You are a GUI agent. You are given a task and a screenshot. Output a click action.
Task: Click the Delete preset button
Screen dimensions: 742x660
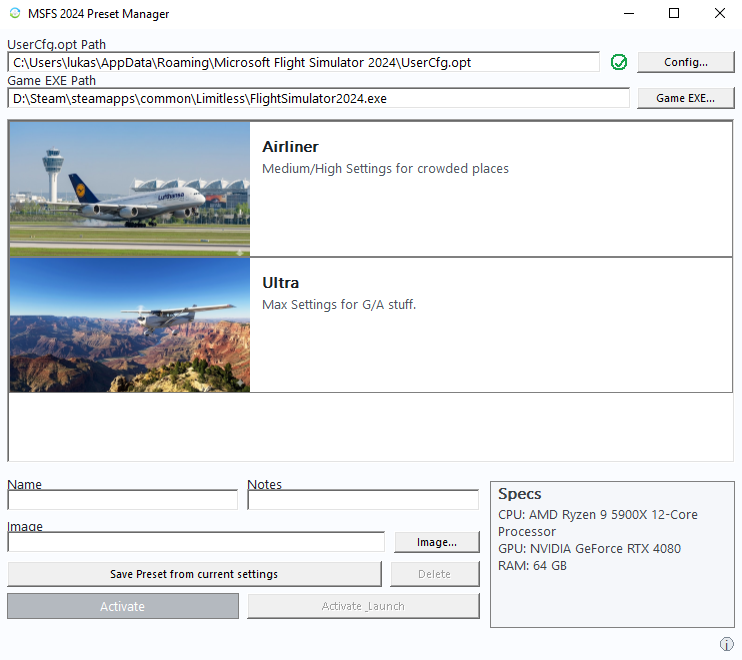click(434, 574)
